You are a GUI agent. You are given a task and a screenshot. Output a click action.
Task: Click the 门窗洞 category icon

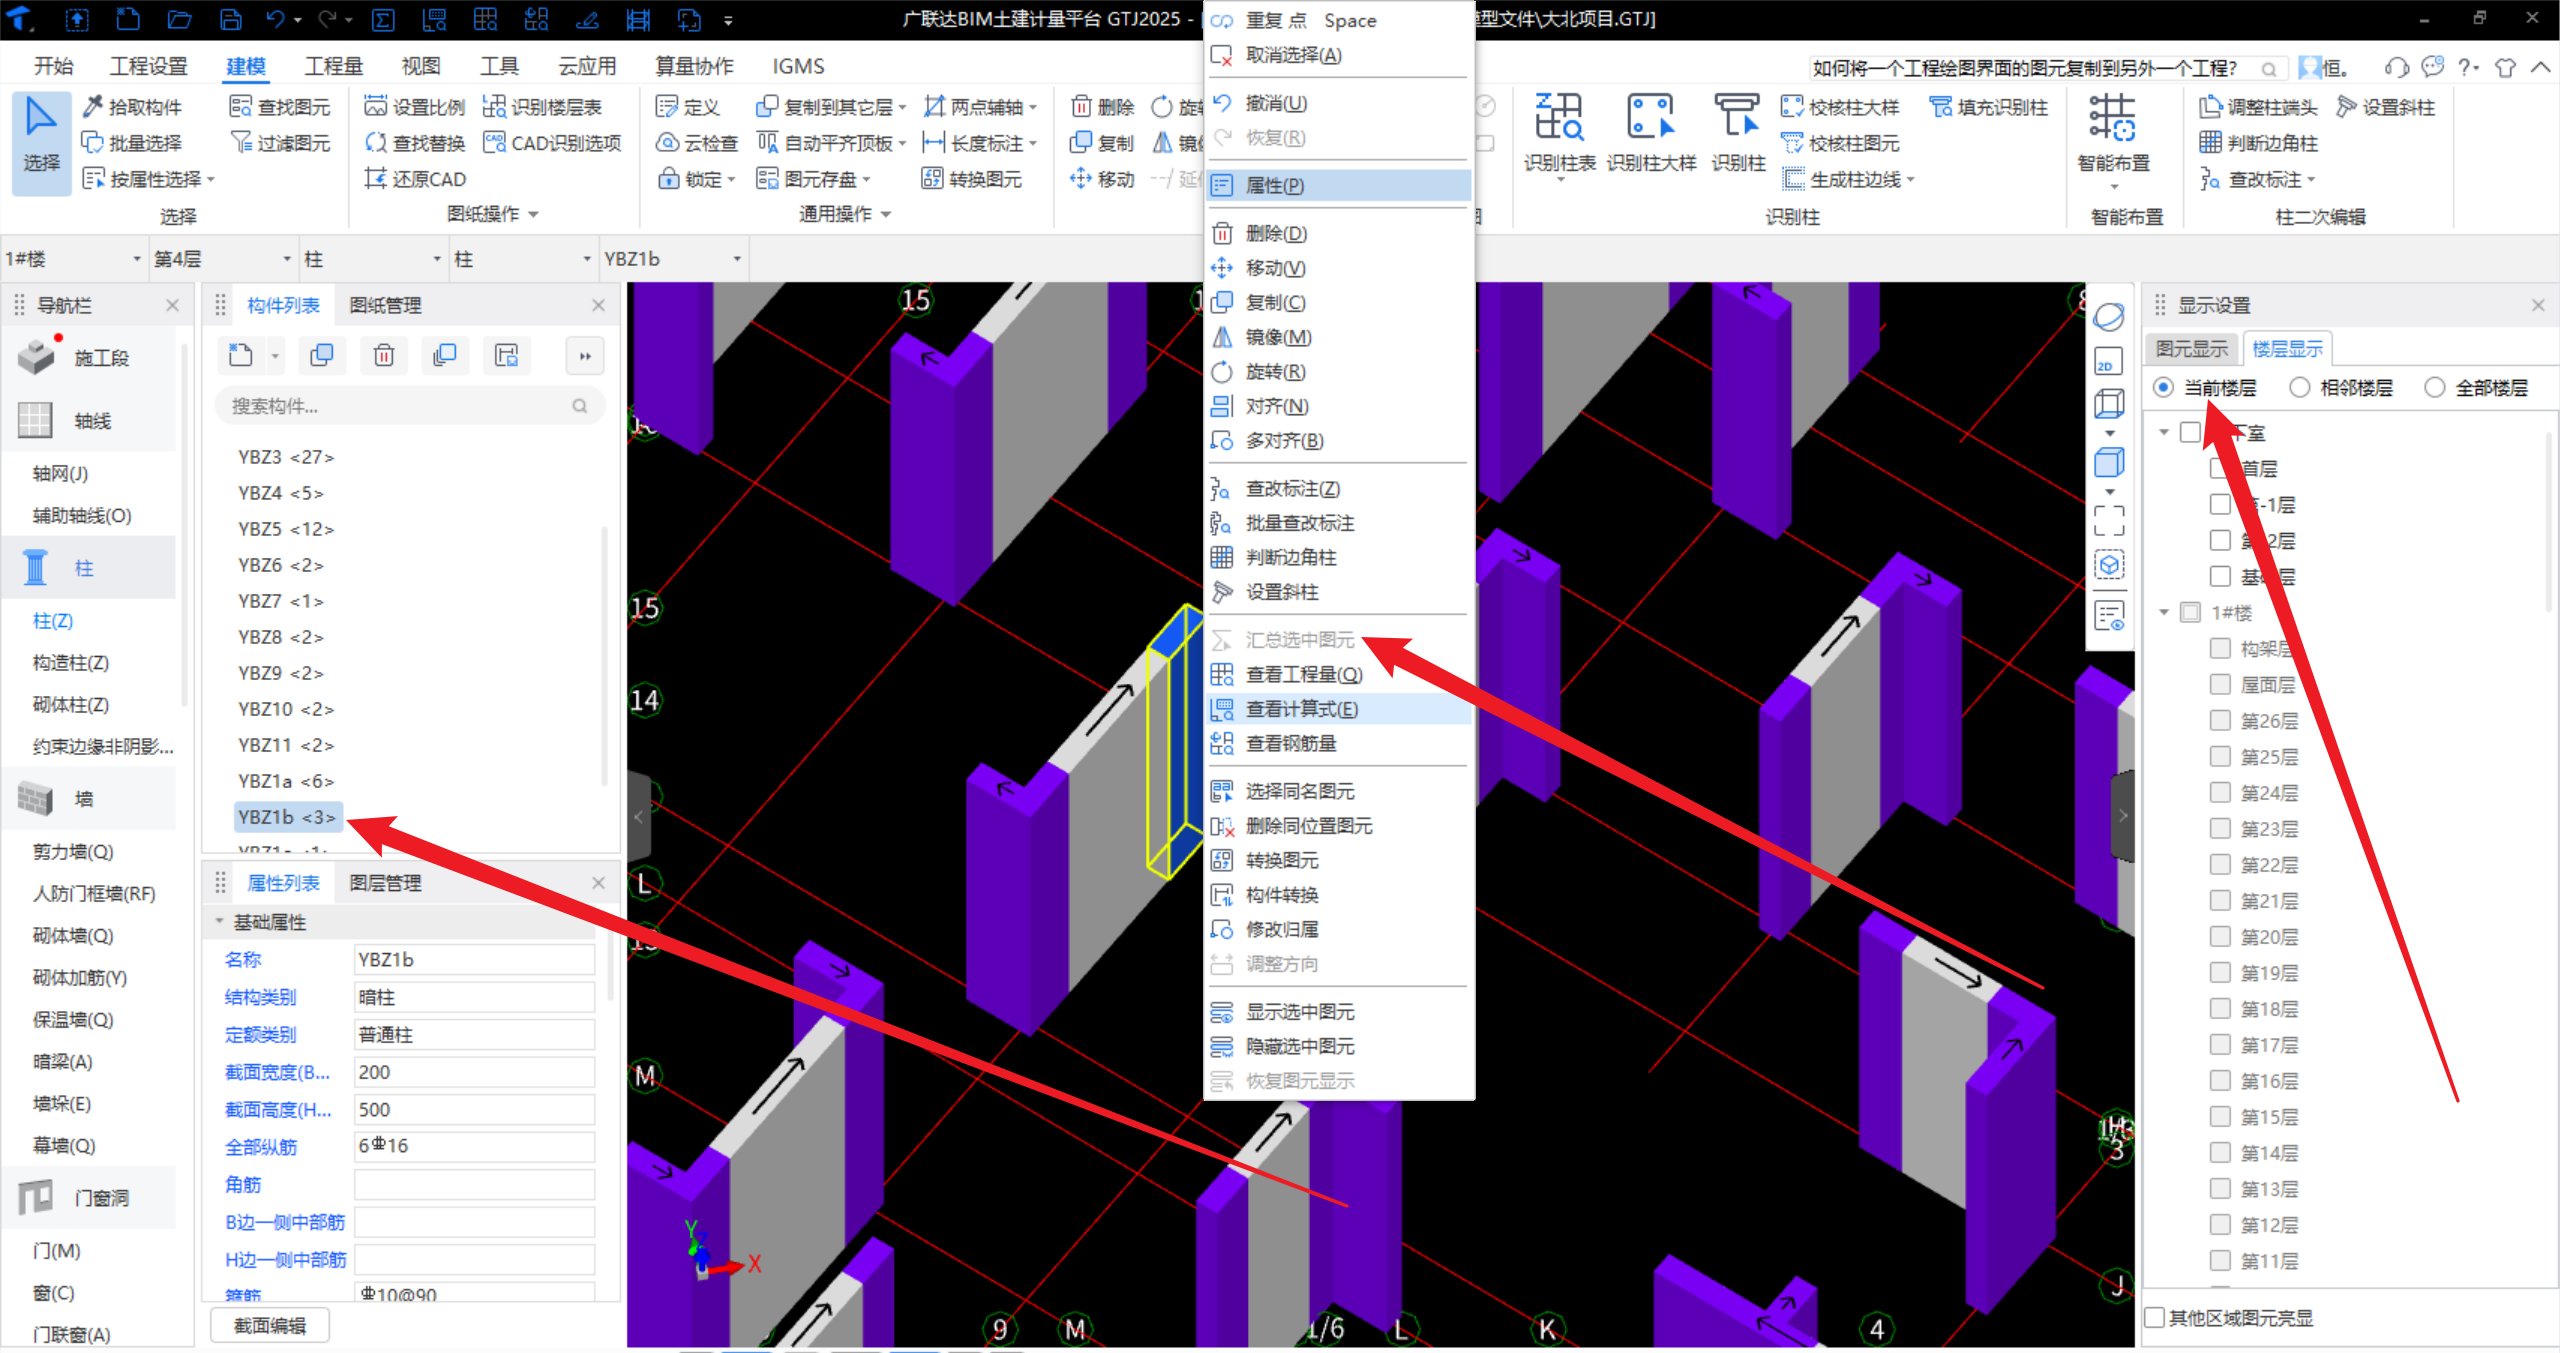tap(35, 1197)
